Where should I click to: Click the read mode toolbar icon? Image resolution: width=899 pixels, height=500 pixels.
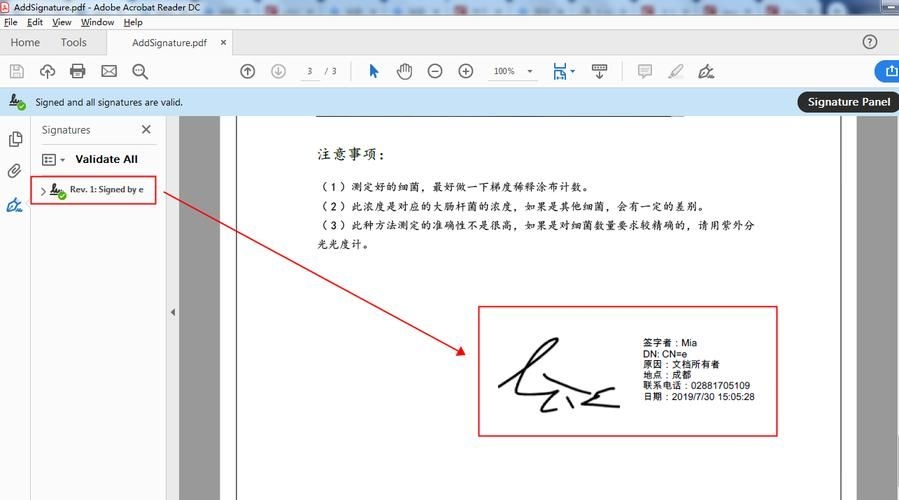[599, 71]
